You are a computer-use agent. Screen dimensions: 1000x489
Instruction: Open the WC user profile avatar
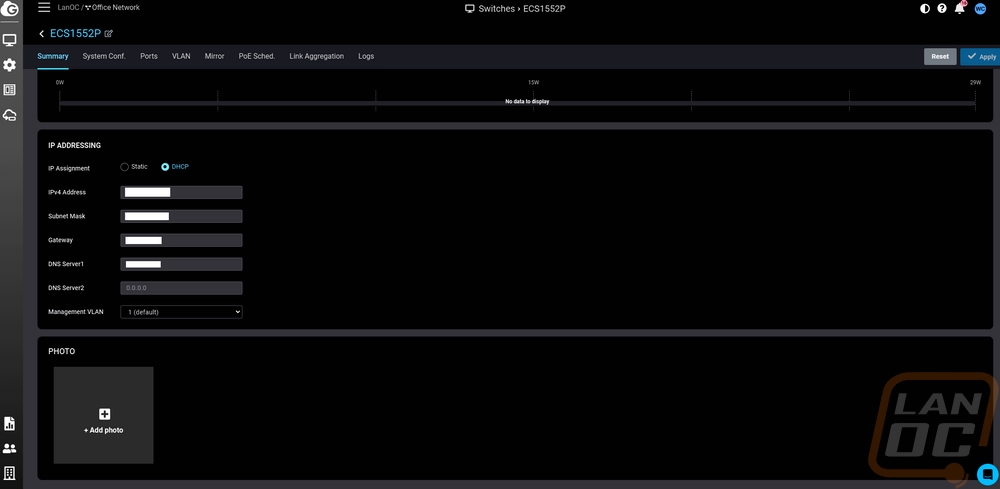(x=980, y=9)
